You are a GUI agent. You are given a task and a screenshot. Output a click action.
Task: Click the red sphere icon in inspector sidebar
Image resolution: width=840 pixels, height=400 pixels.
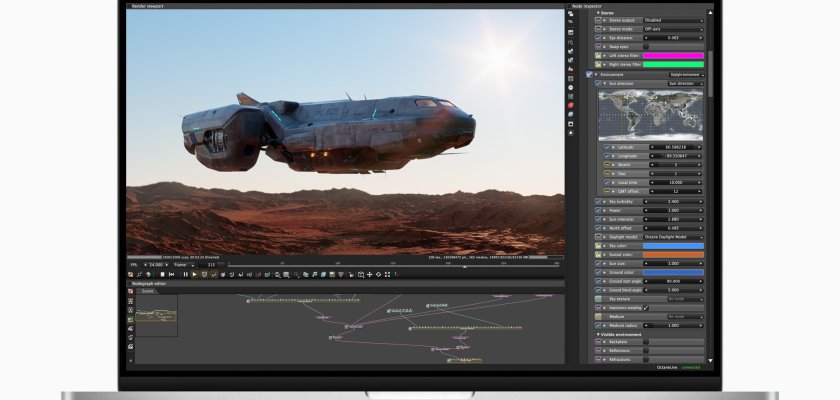coord(570,104)
